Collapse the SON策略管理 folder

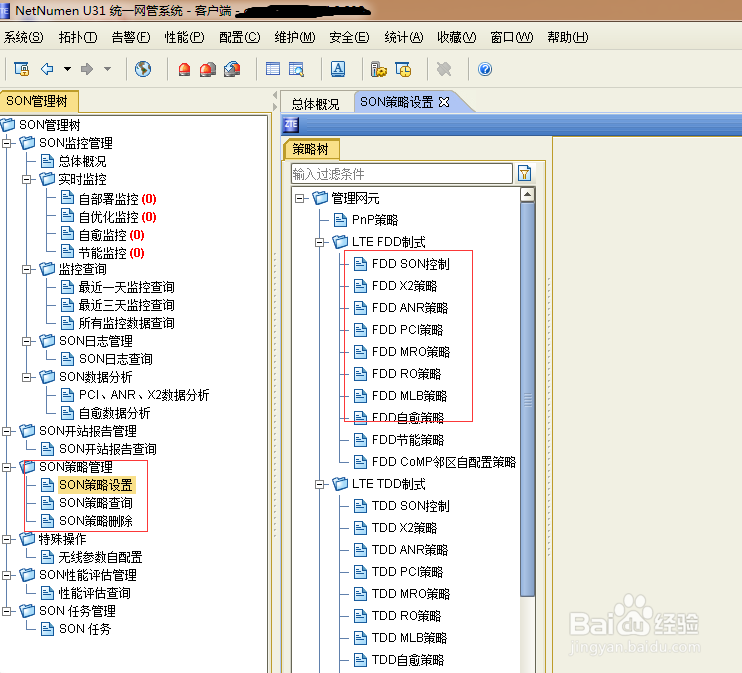[x=7, y=467]
